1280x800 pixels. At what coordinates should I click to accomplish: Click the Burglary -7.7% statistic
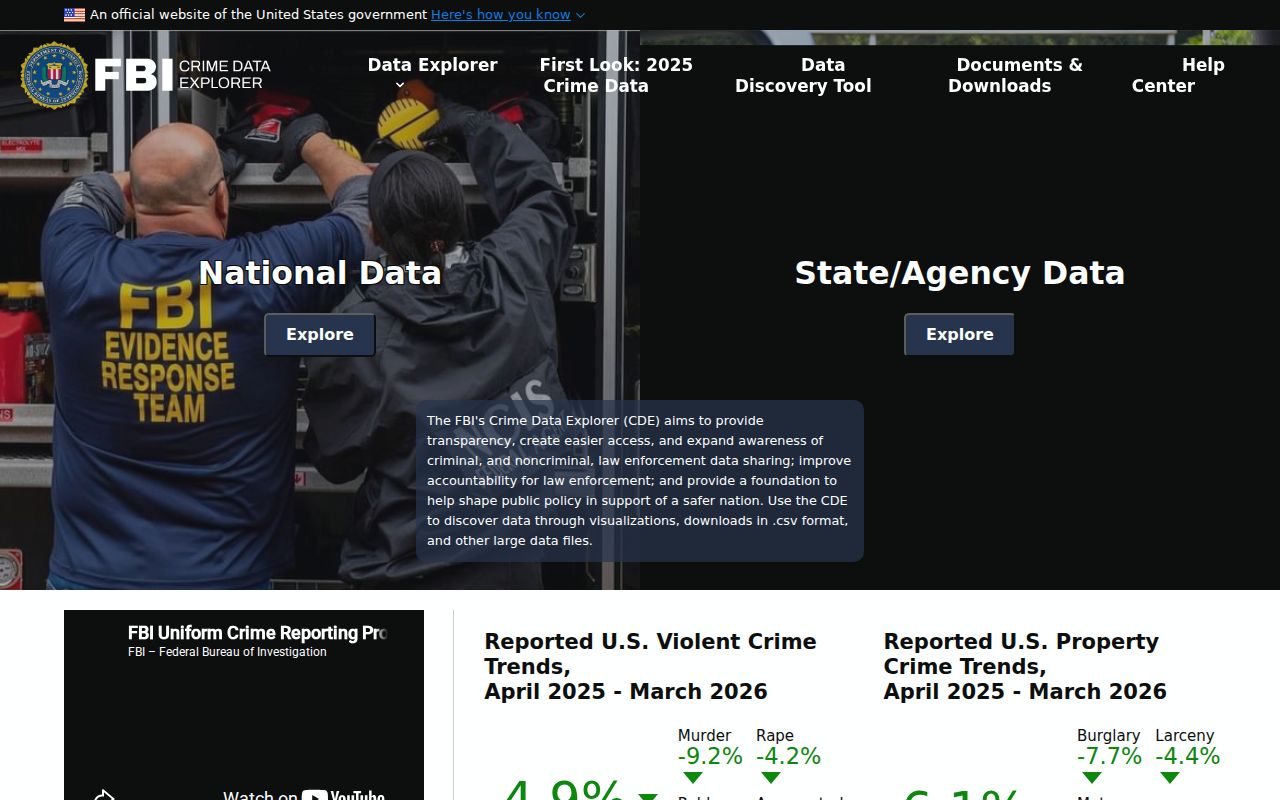(1109, 747)
